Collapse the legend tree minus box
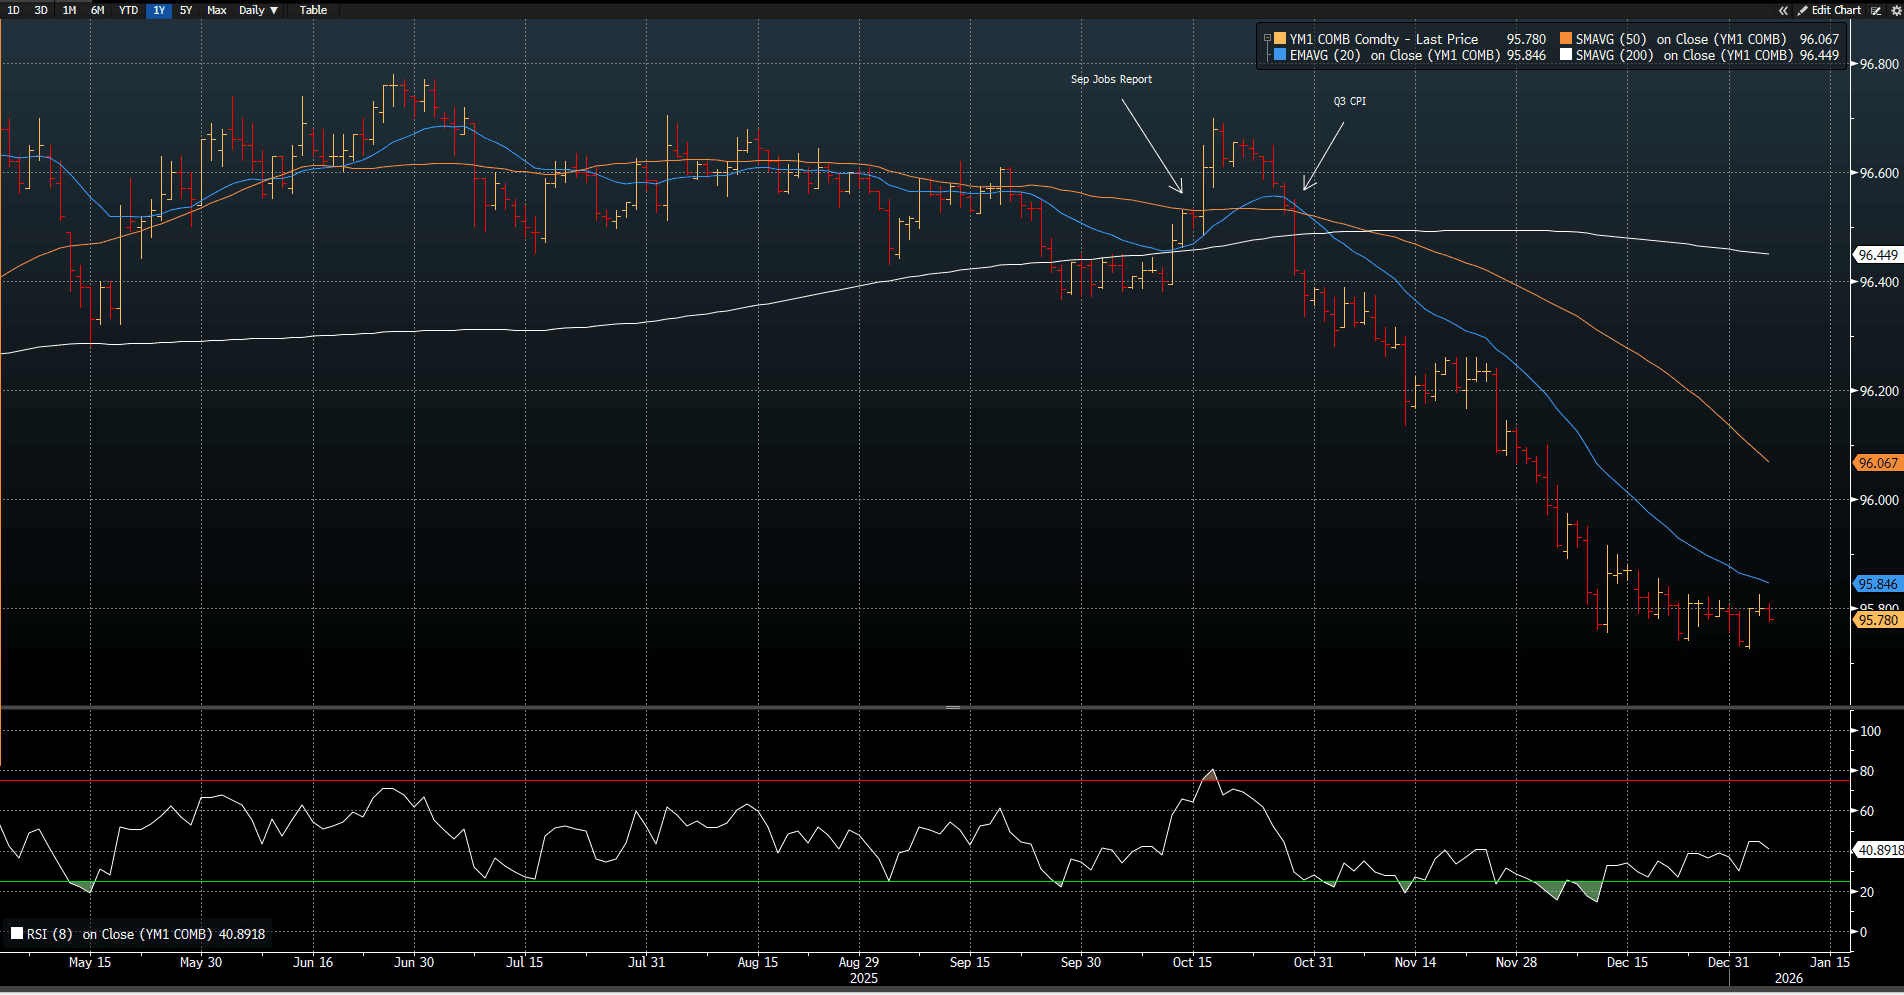The height and width of the screenshot is (995, 1904). point(1267,39)
